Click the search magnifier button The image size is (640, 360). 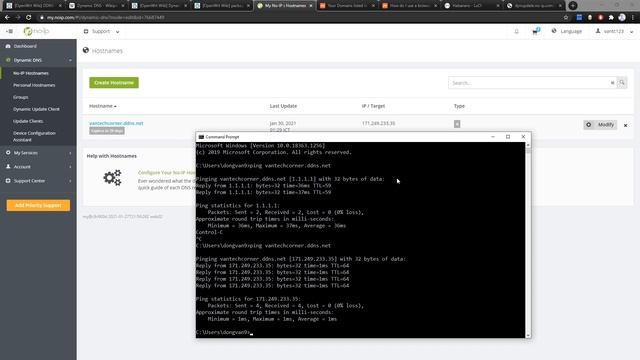(x=622, y=83)
